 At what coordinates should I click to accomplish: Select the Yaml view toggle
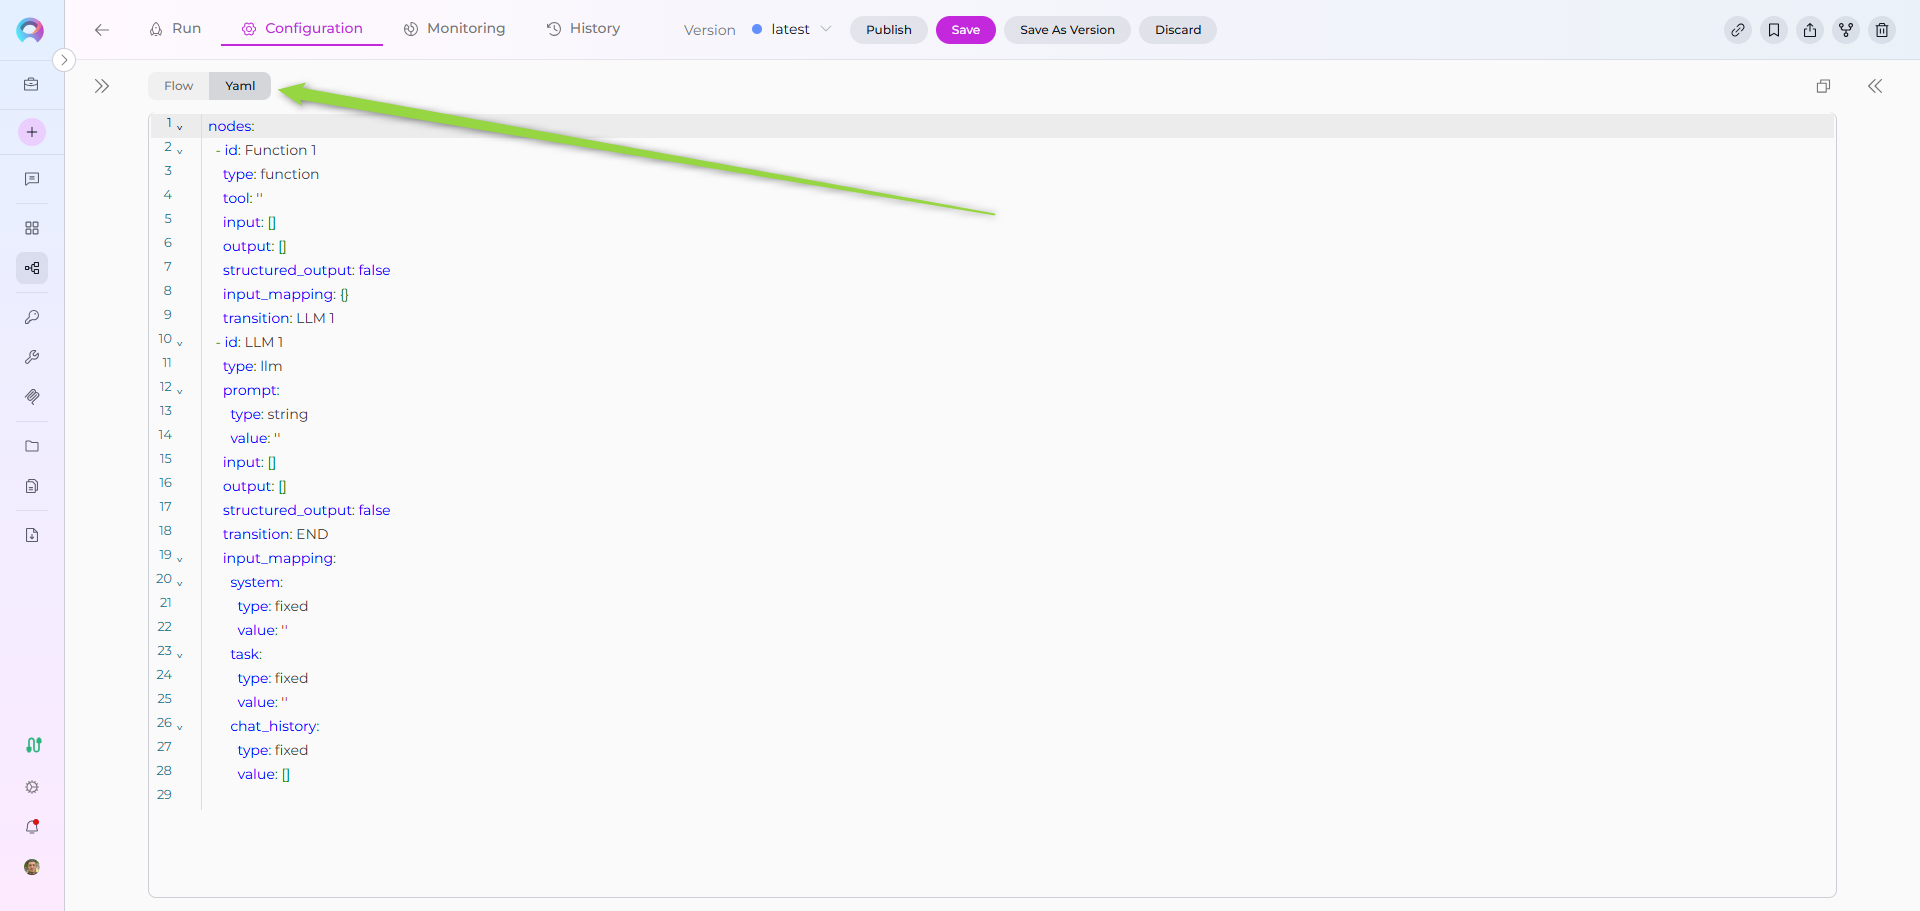coord(240,86)
